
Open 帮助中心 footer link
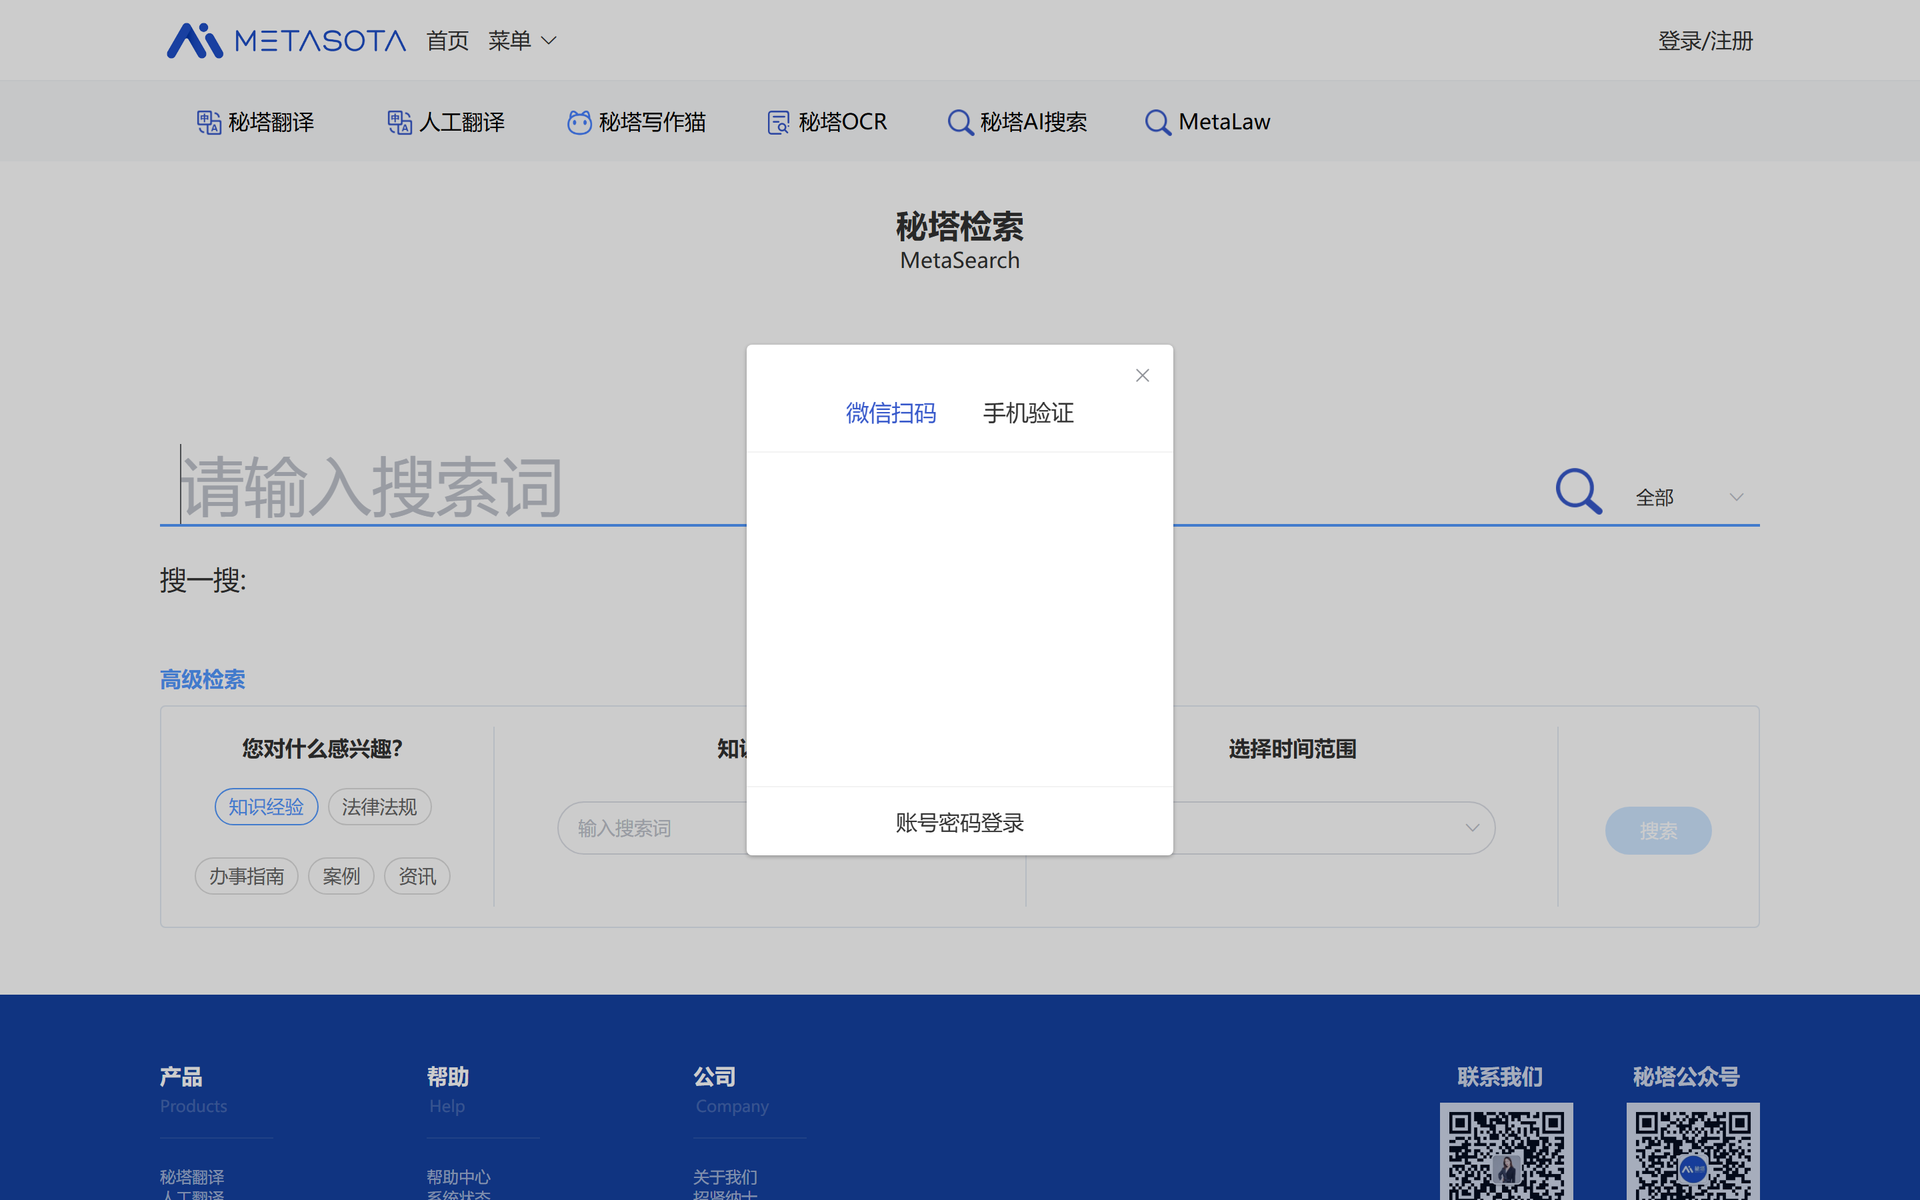458,1177
